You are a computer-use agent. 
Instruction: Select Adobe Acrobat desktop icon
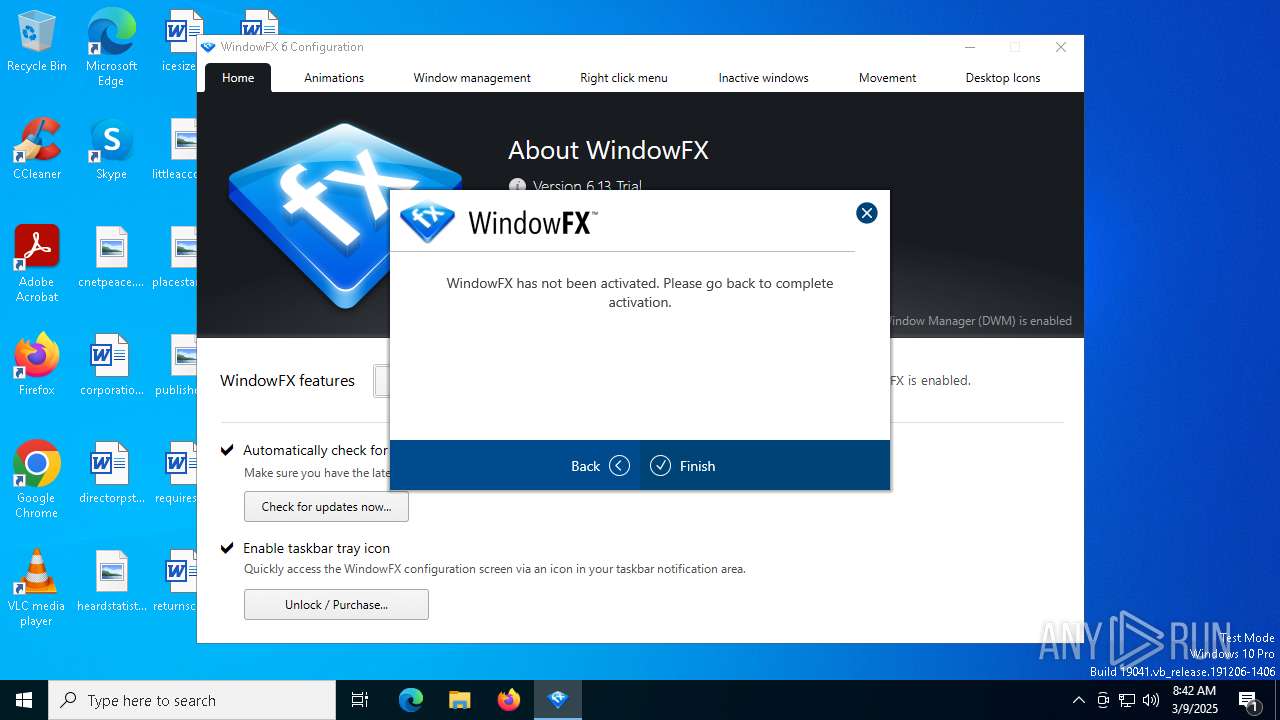coord(37,264)
